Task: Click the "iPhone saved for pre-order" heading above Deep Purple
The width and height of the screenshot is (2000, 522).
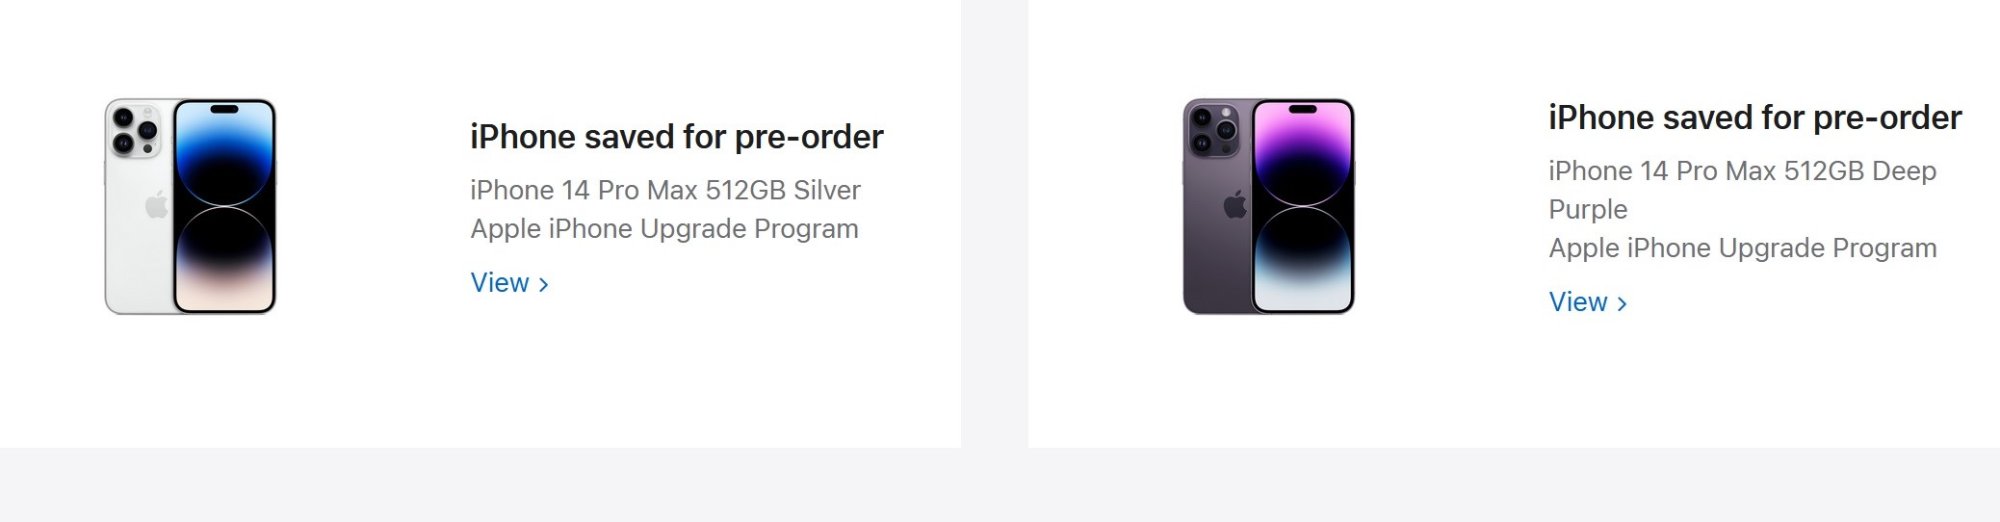Action: 1754,118
